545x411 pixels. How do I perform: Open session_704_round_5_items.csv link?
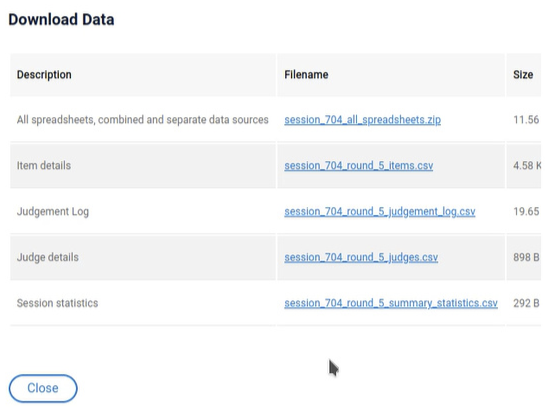pyautogui.click(x=358, y=166)
